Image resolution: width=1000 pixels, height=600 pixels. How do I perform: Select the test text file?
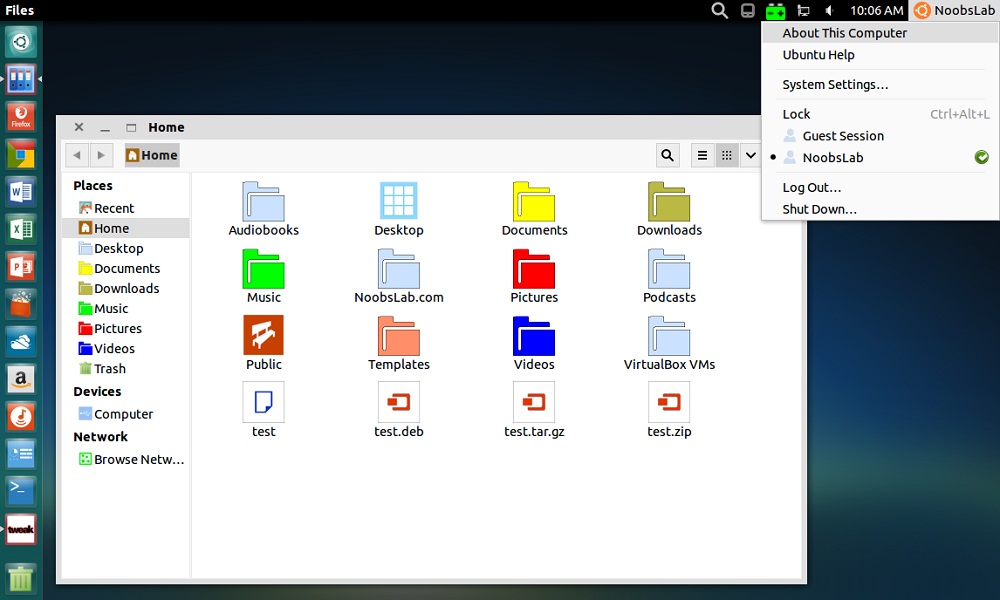tap(263, 402)
